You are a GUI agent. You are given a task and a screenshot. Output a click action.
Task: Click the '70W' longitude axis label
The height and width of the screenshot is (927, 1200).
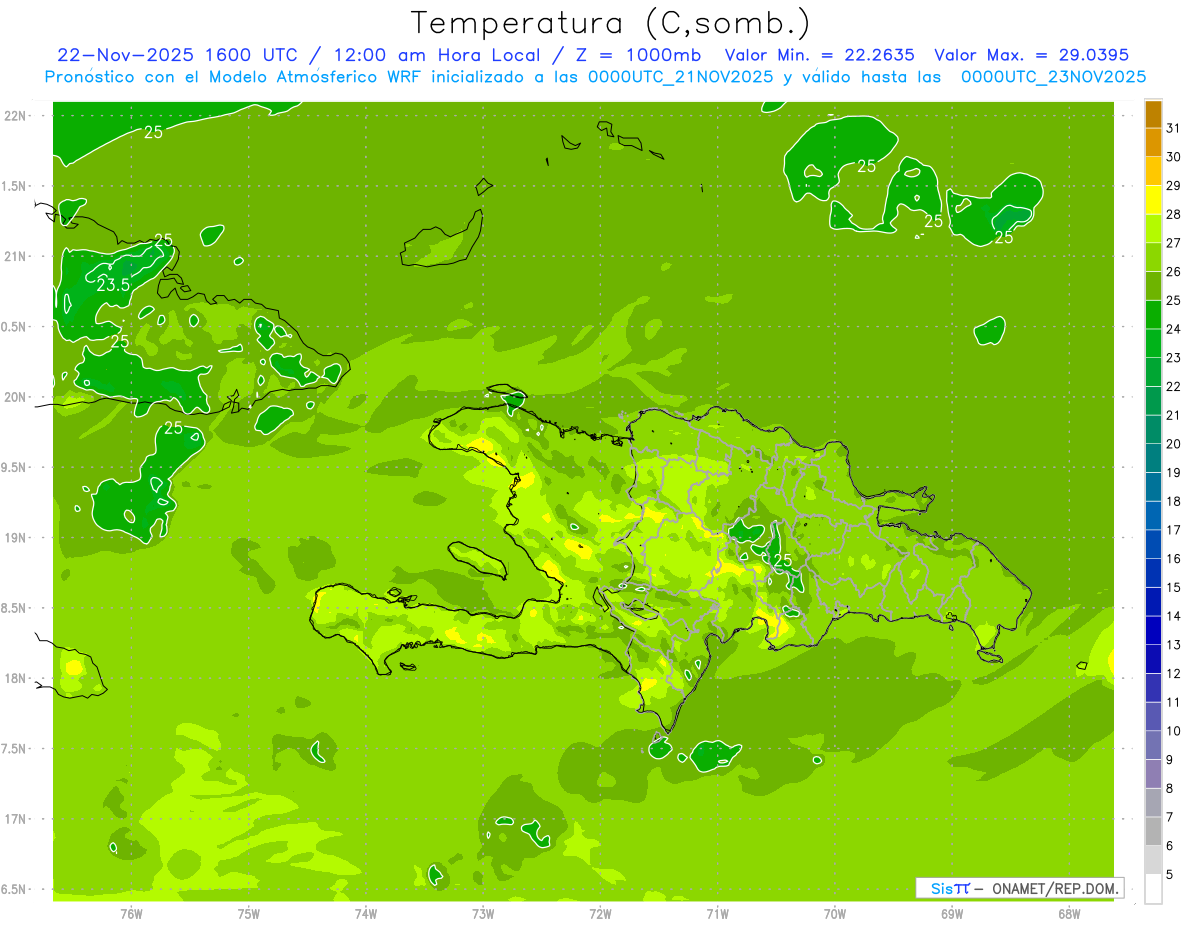(835, 913)
